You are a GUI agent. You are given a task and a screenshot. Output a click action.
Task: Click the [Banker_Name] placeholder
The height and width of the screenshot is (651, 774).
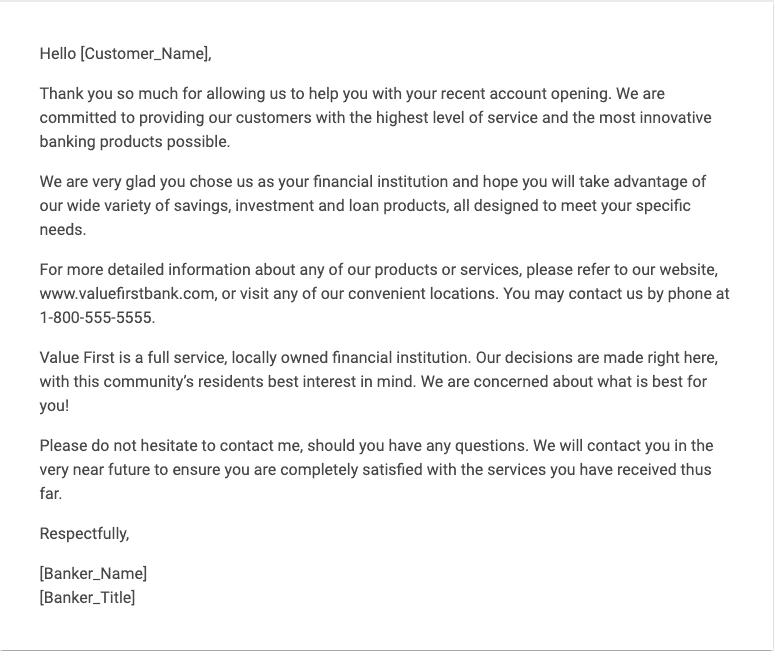click(x=93, y=574)
